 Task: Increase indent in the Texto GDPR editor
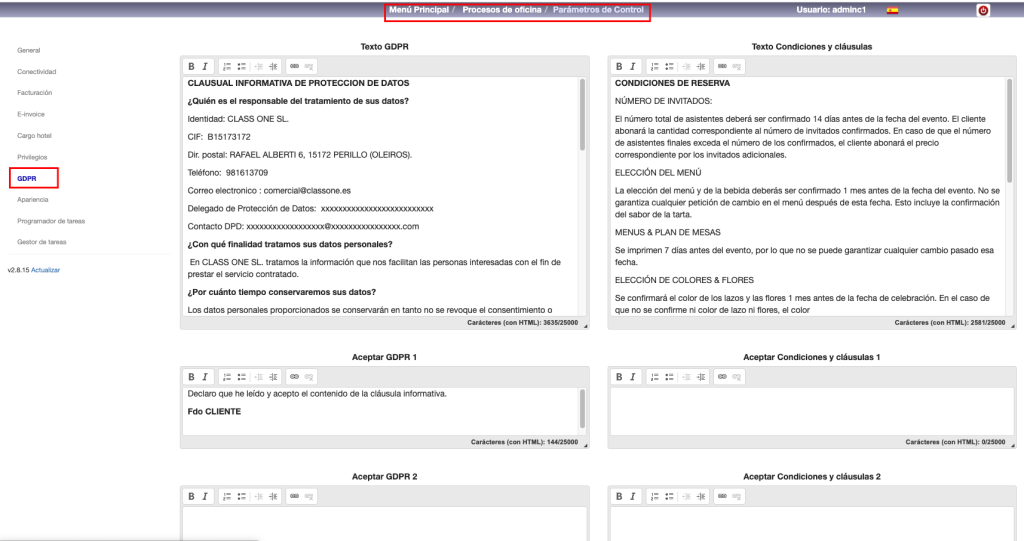[273, 66]
